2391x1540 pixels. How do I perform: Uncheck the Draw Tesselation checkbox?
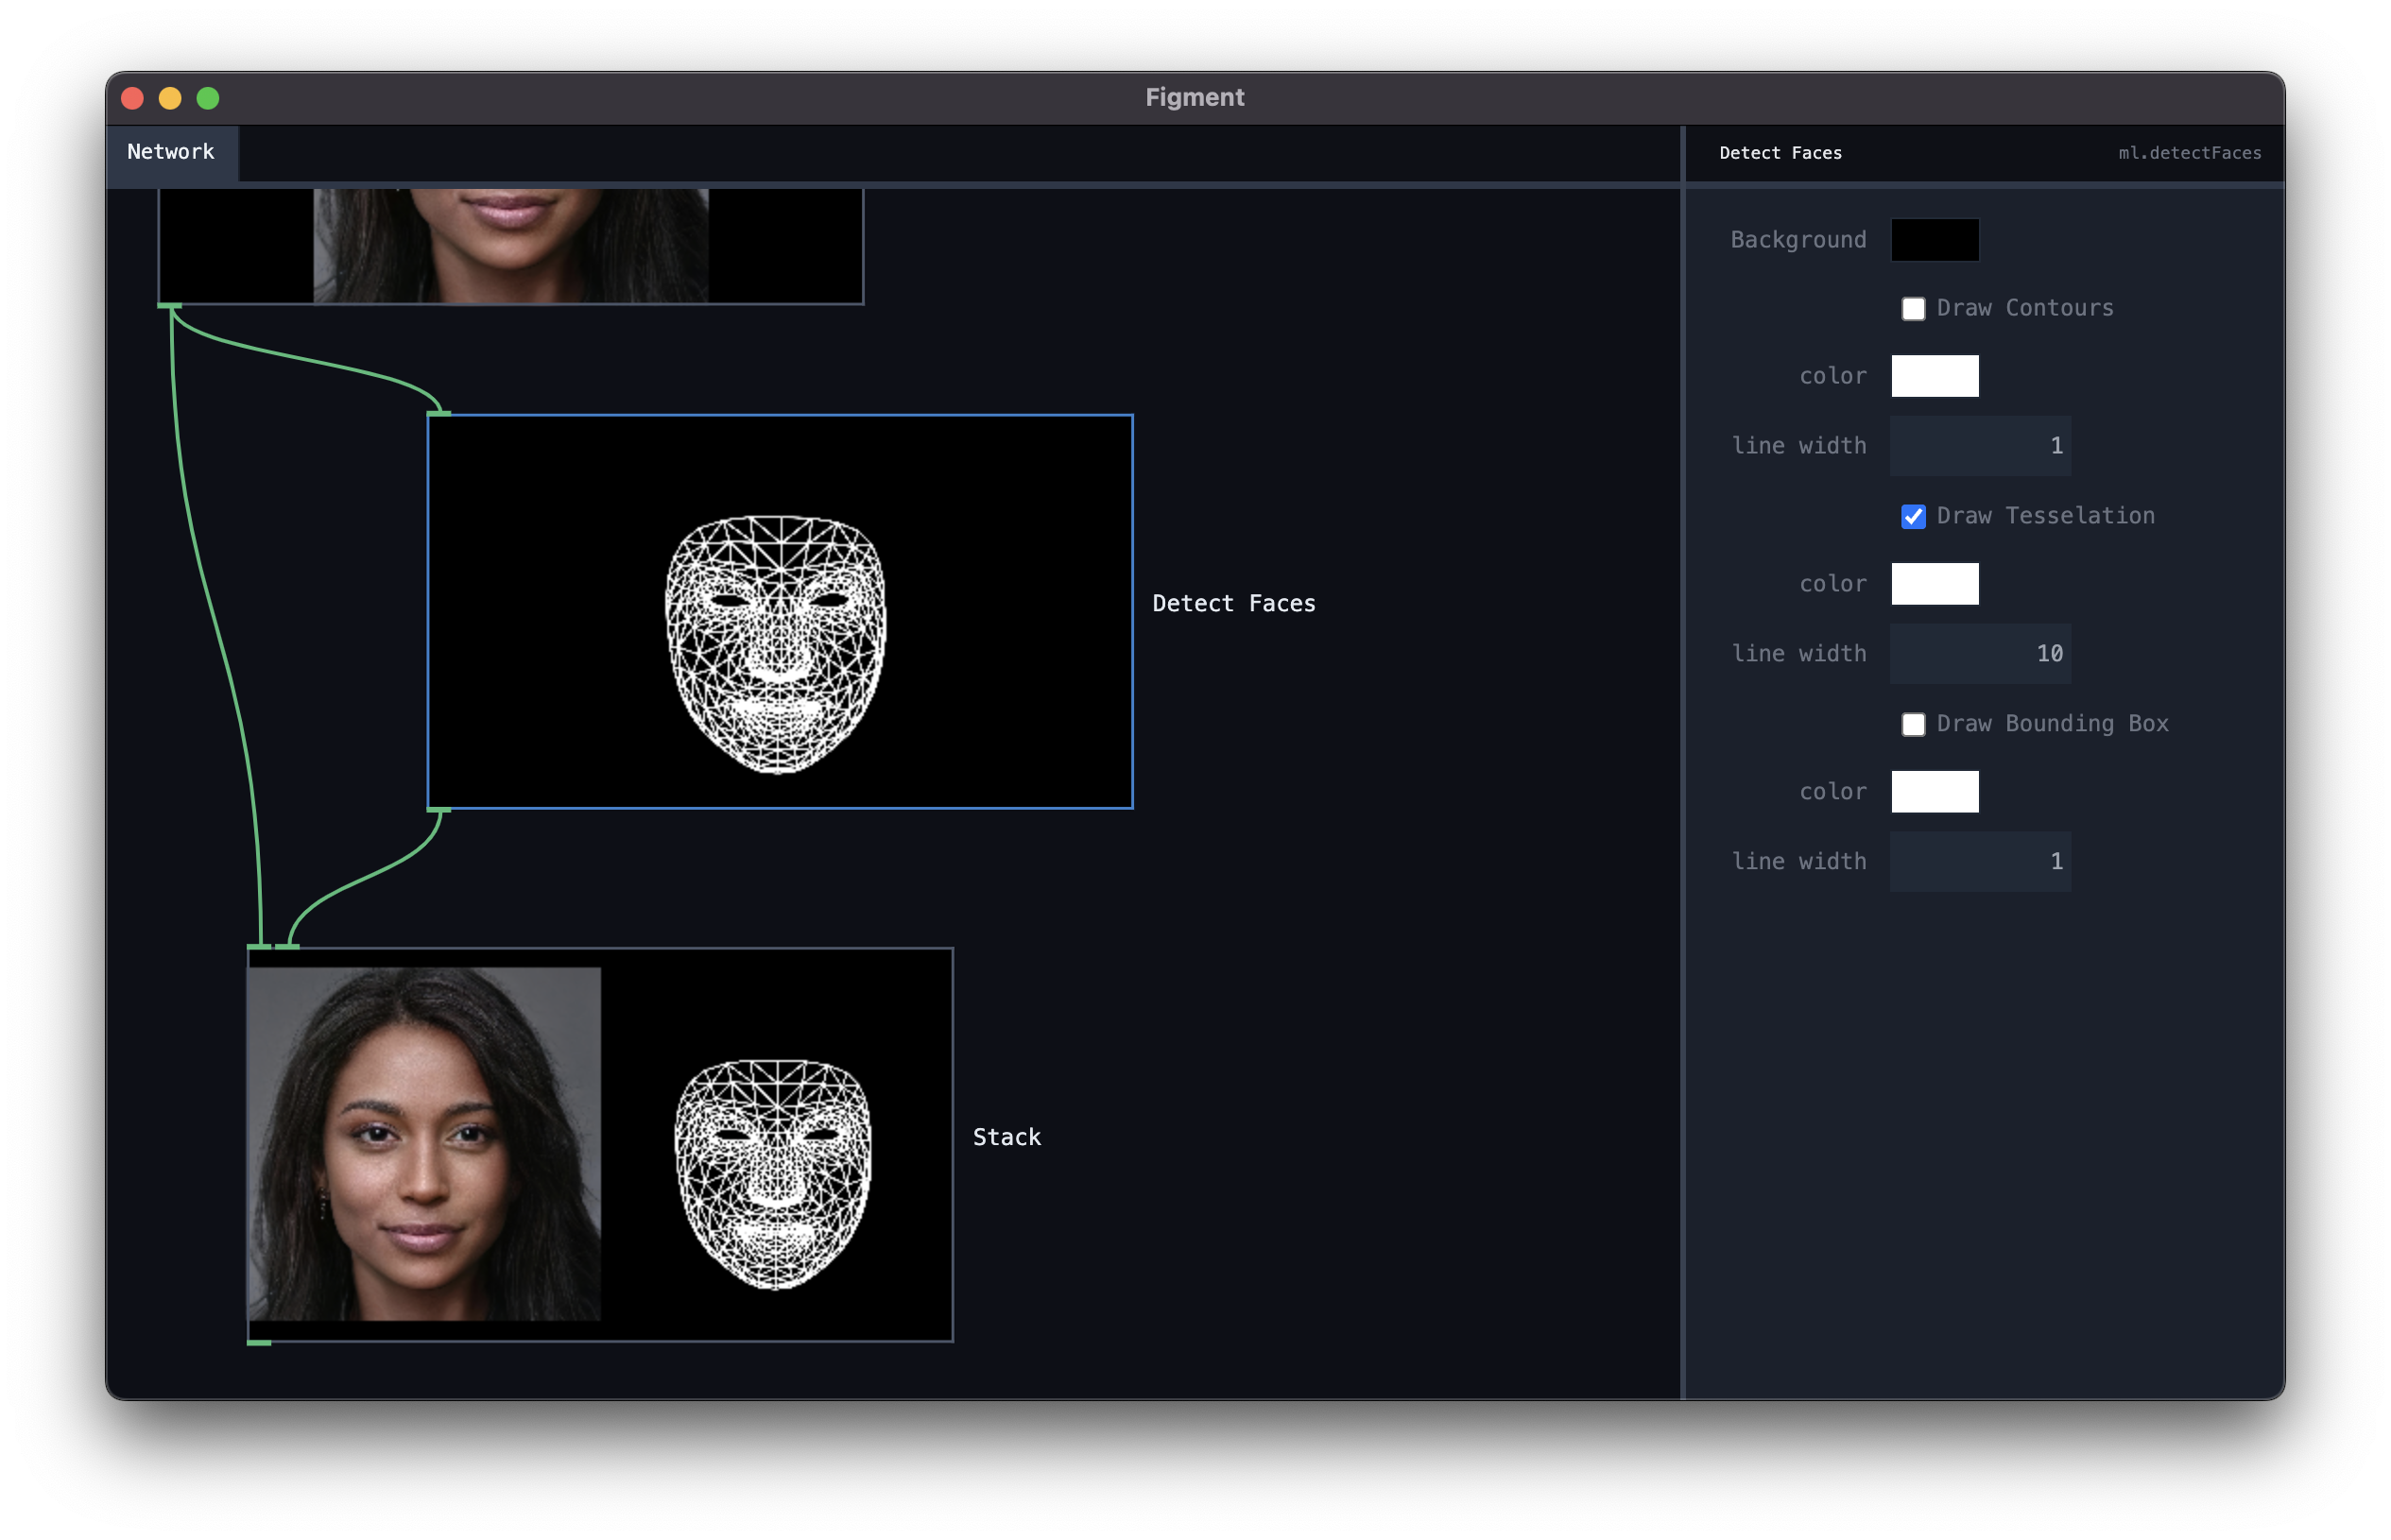tap(1912, 517)
